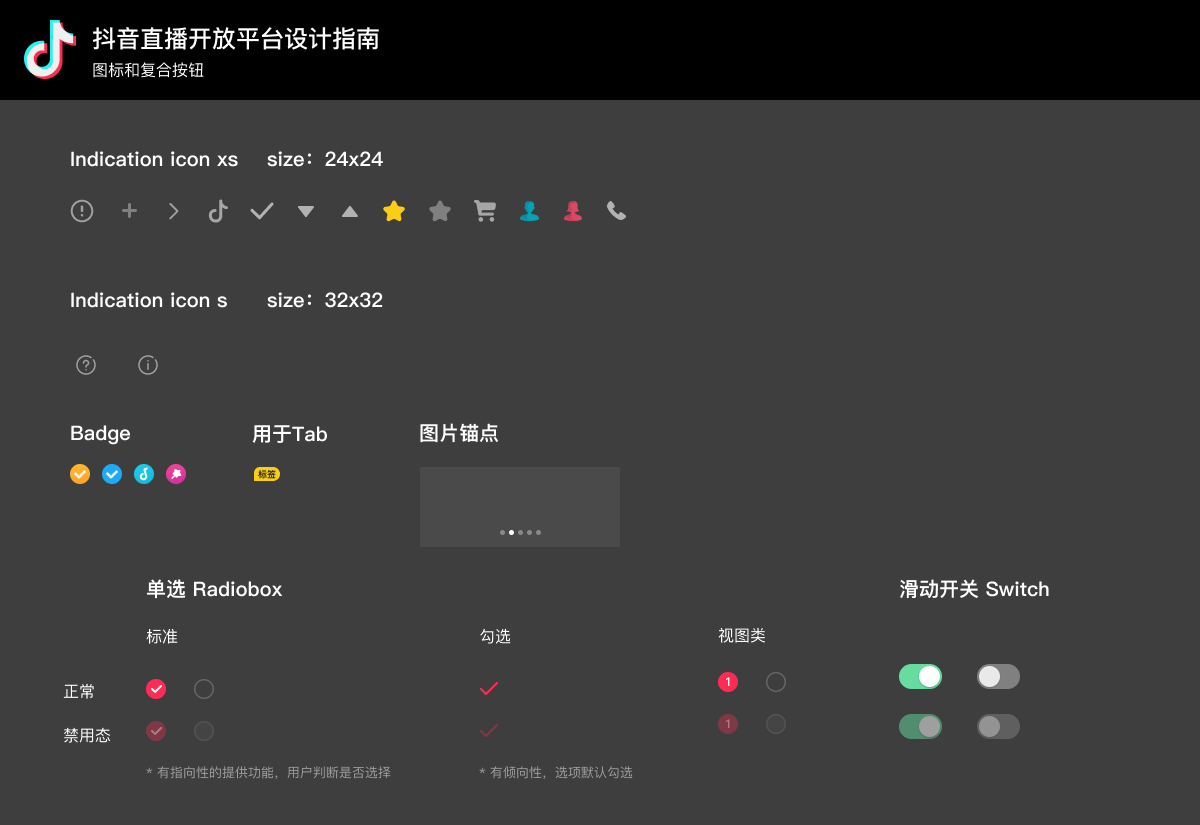Click the phone handset icon
This screenshot has width=1200, height=825.
point(616,211)
